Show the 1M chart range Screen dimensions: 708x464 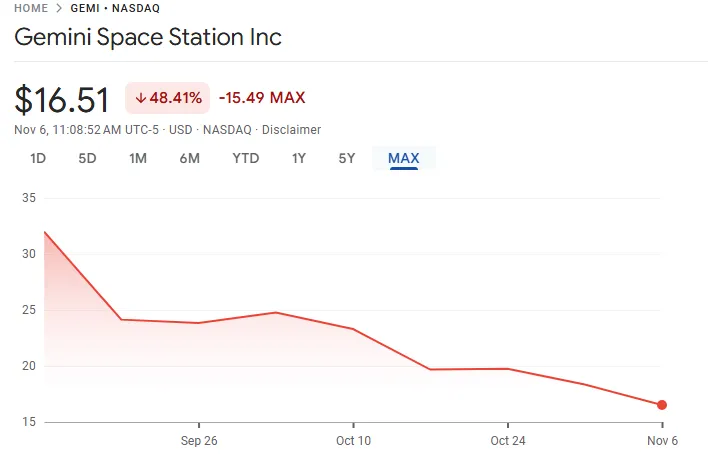[x=138, y=158]
